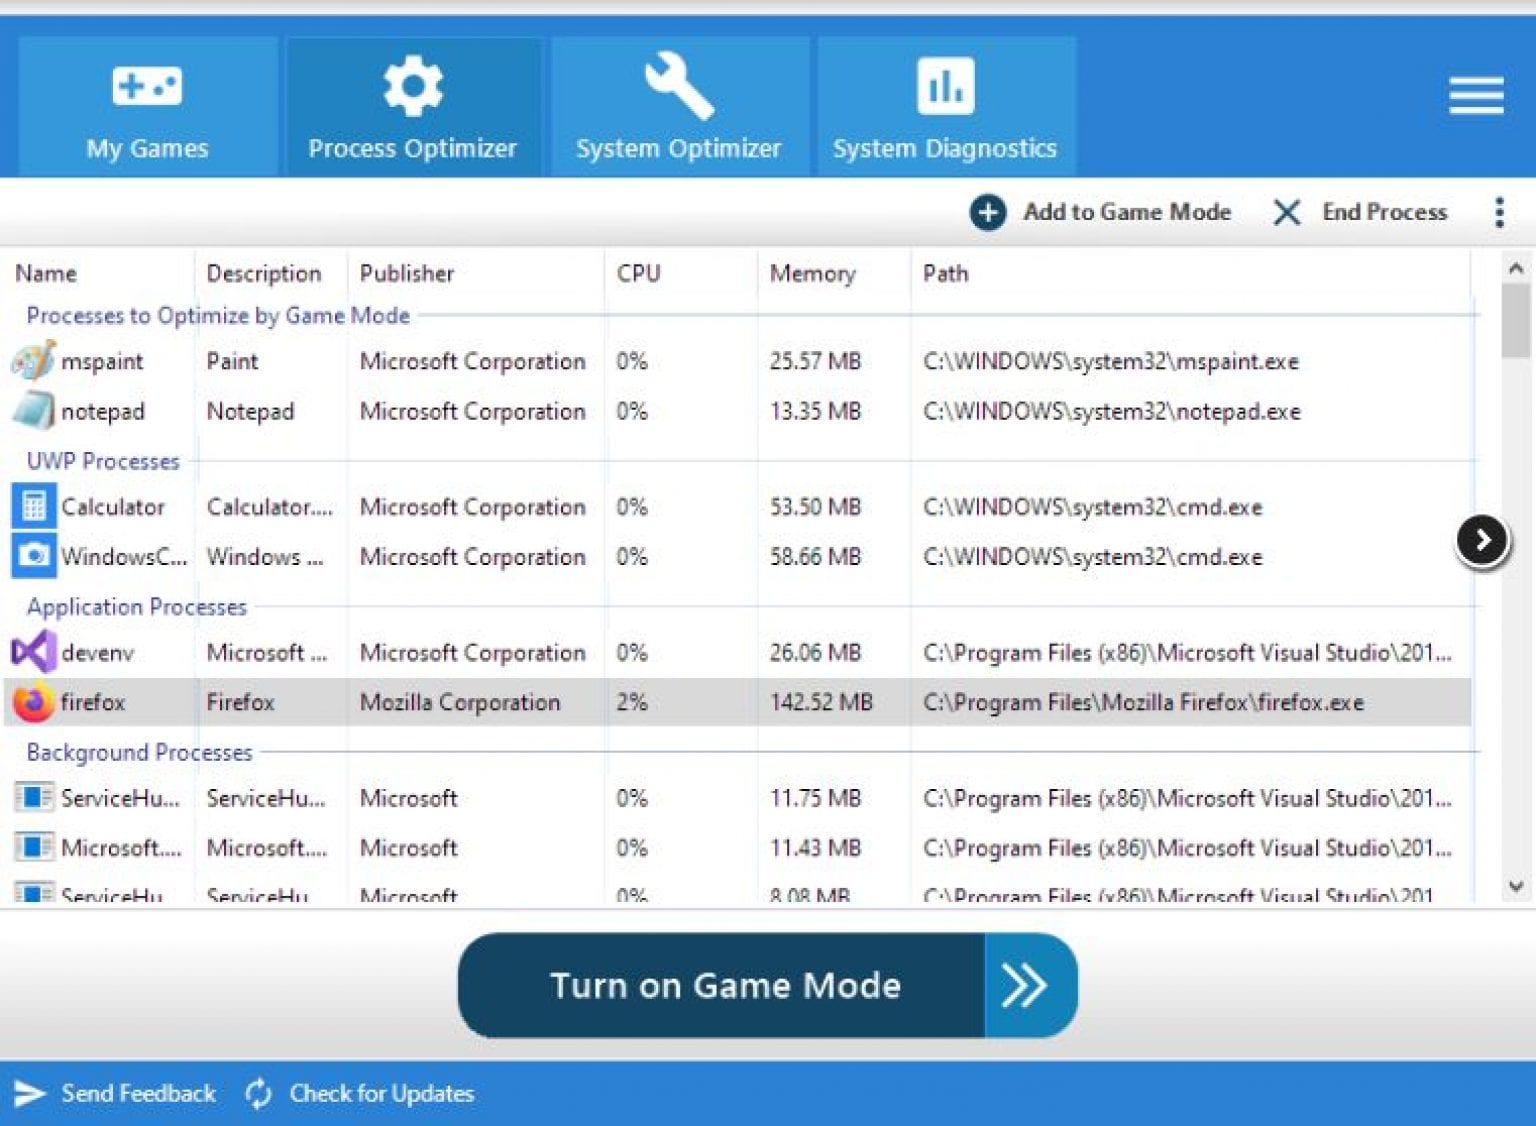Click the Calculator icon under UWP Processes

(33, 506)
